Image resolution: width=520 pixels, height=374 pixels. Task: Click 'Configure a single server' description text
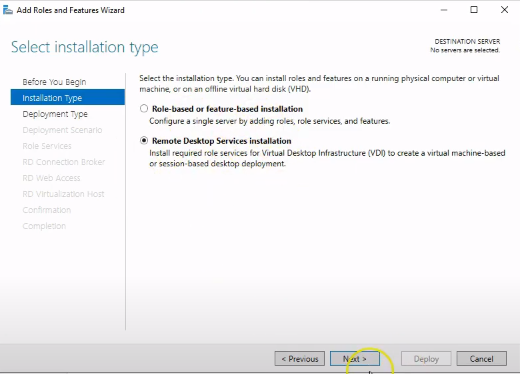[x=269, y=121]
